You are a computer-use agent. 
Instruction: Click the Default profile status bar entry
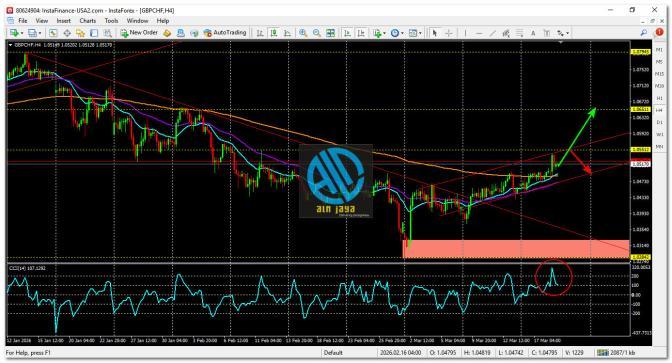[x=333, y=353]
